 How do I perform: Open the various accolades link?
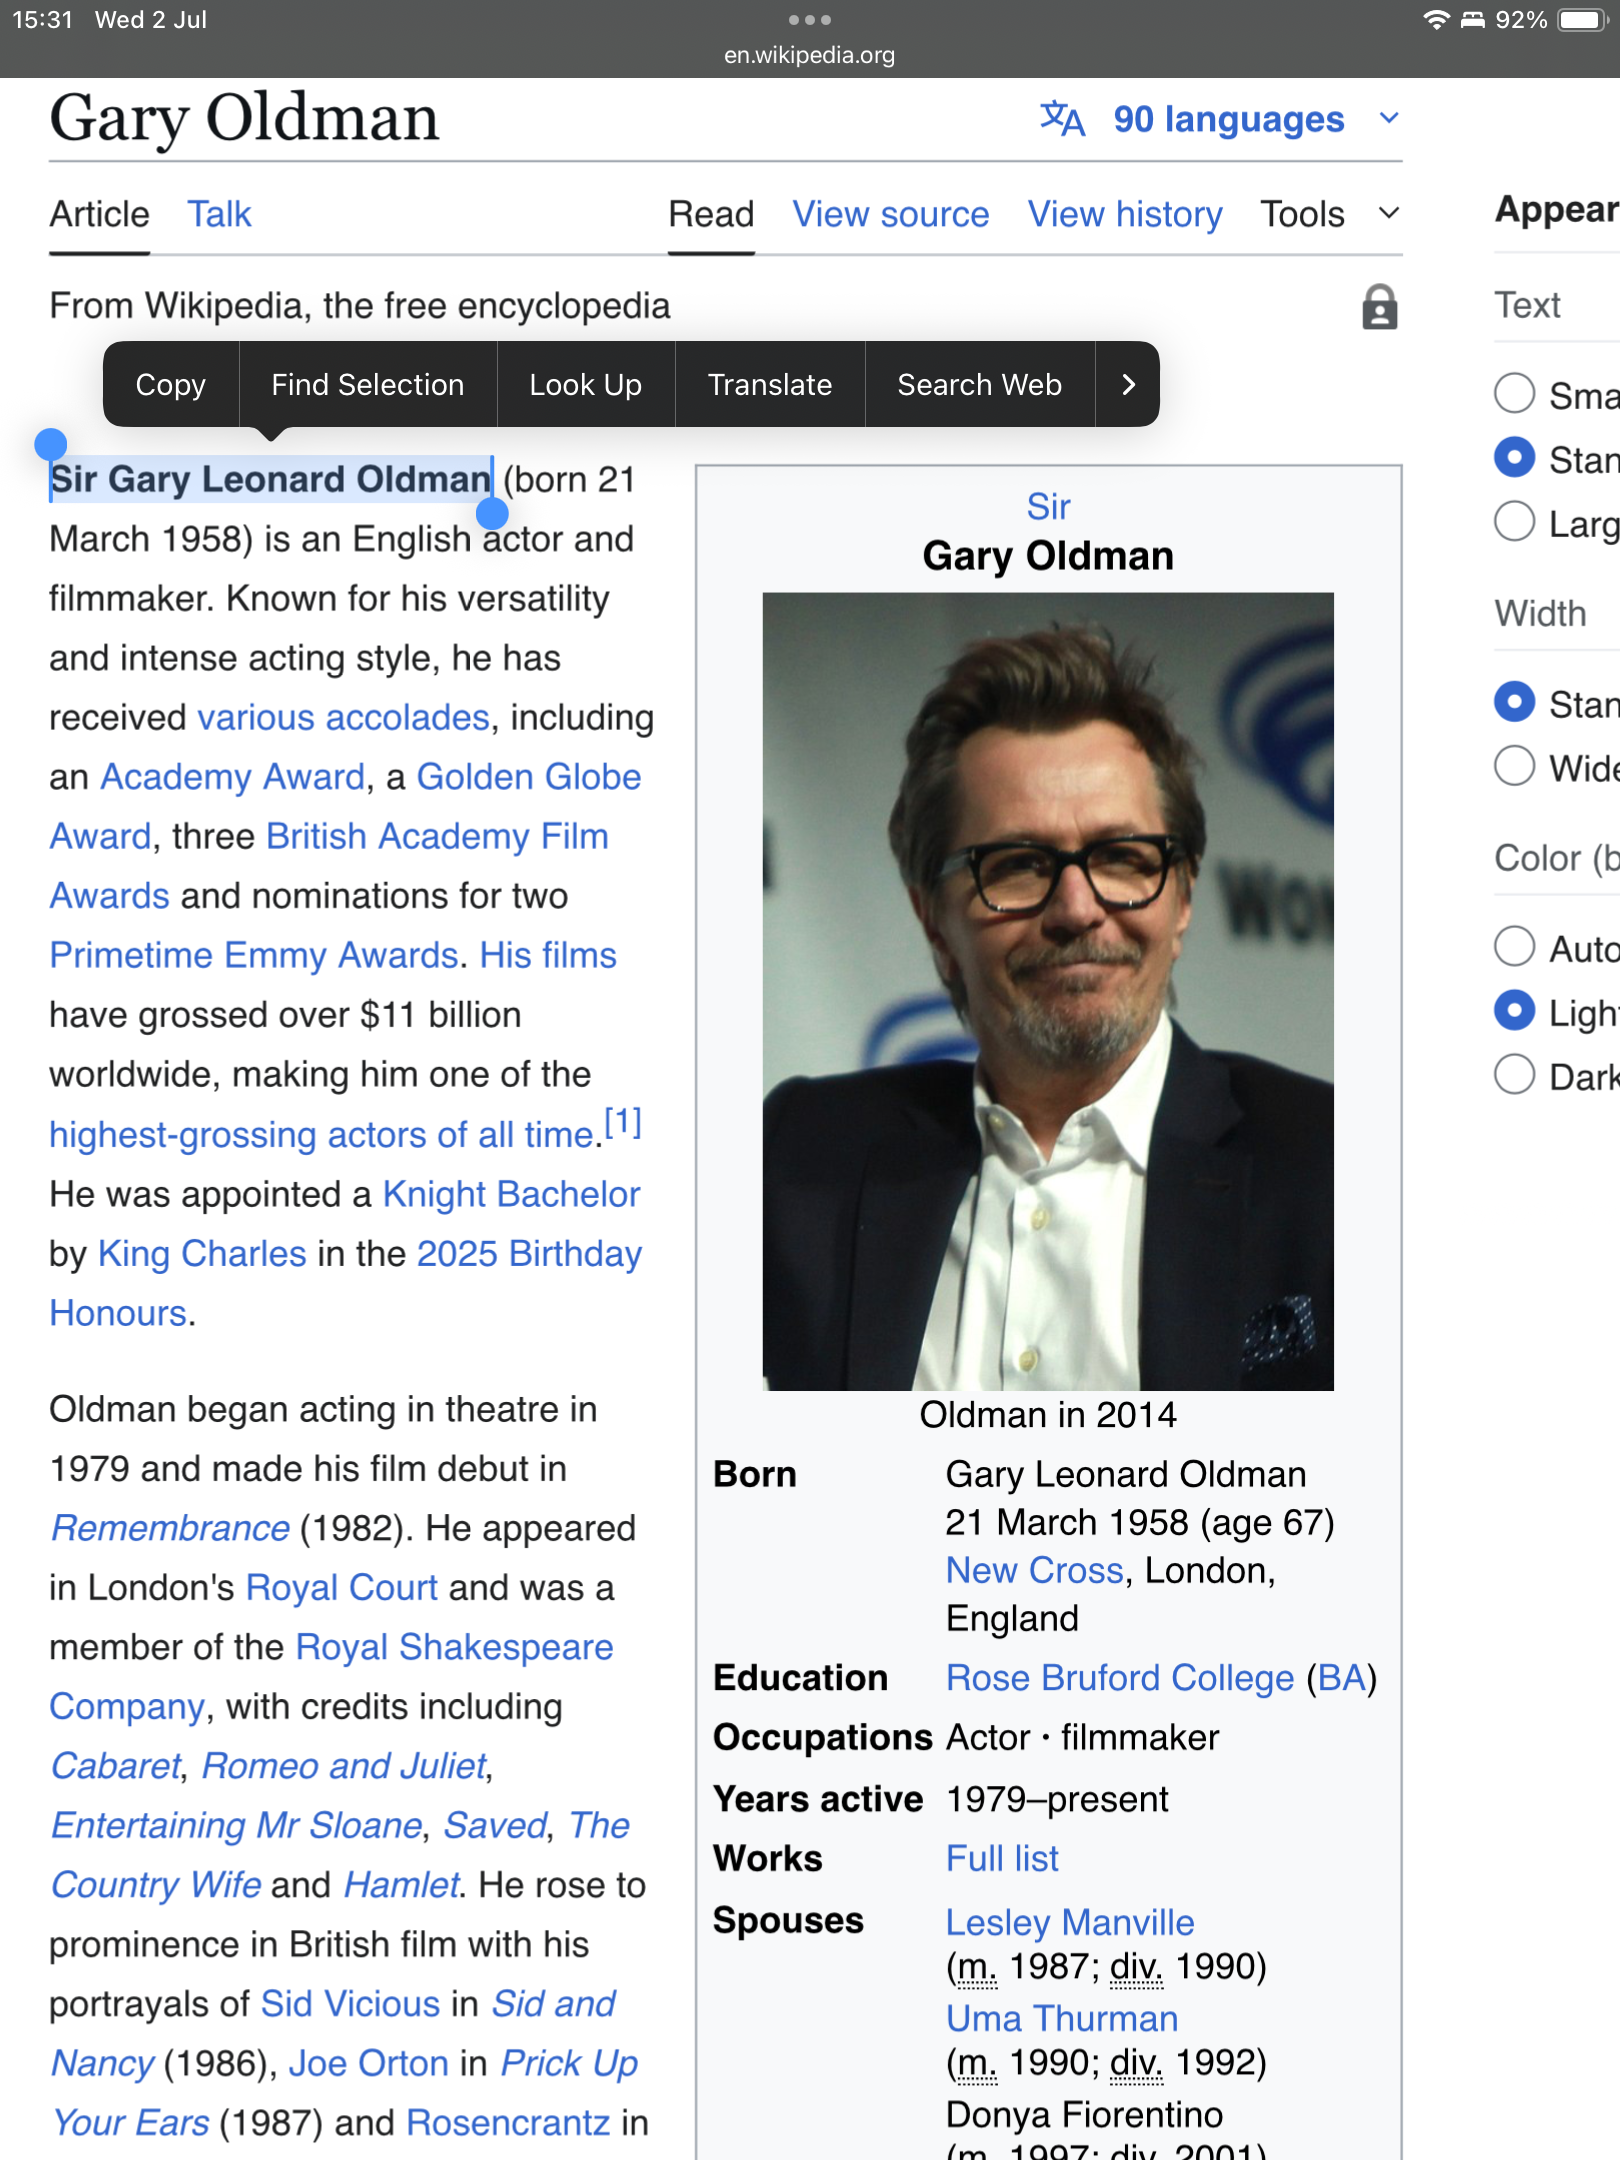(343, 718)
